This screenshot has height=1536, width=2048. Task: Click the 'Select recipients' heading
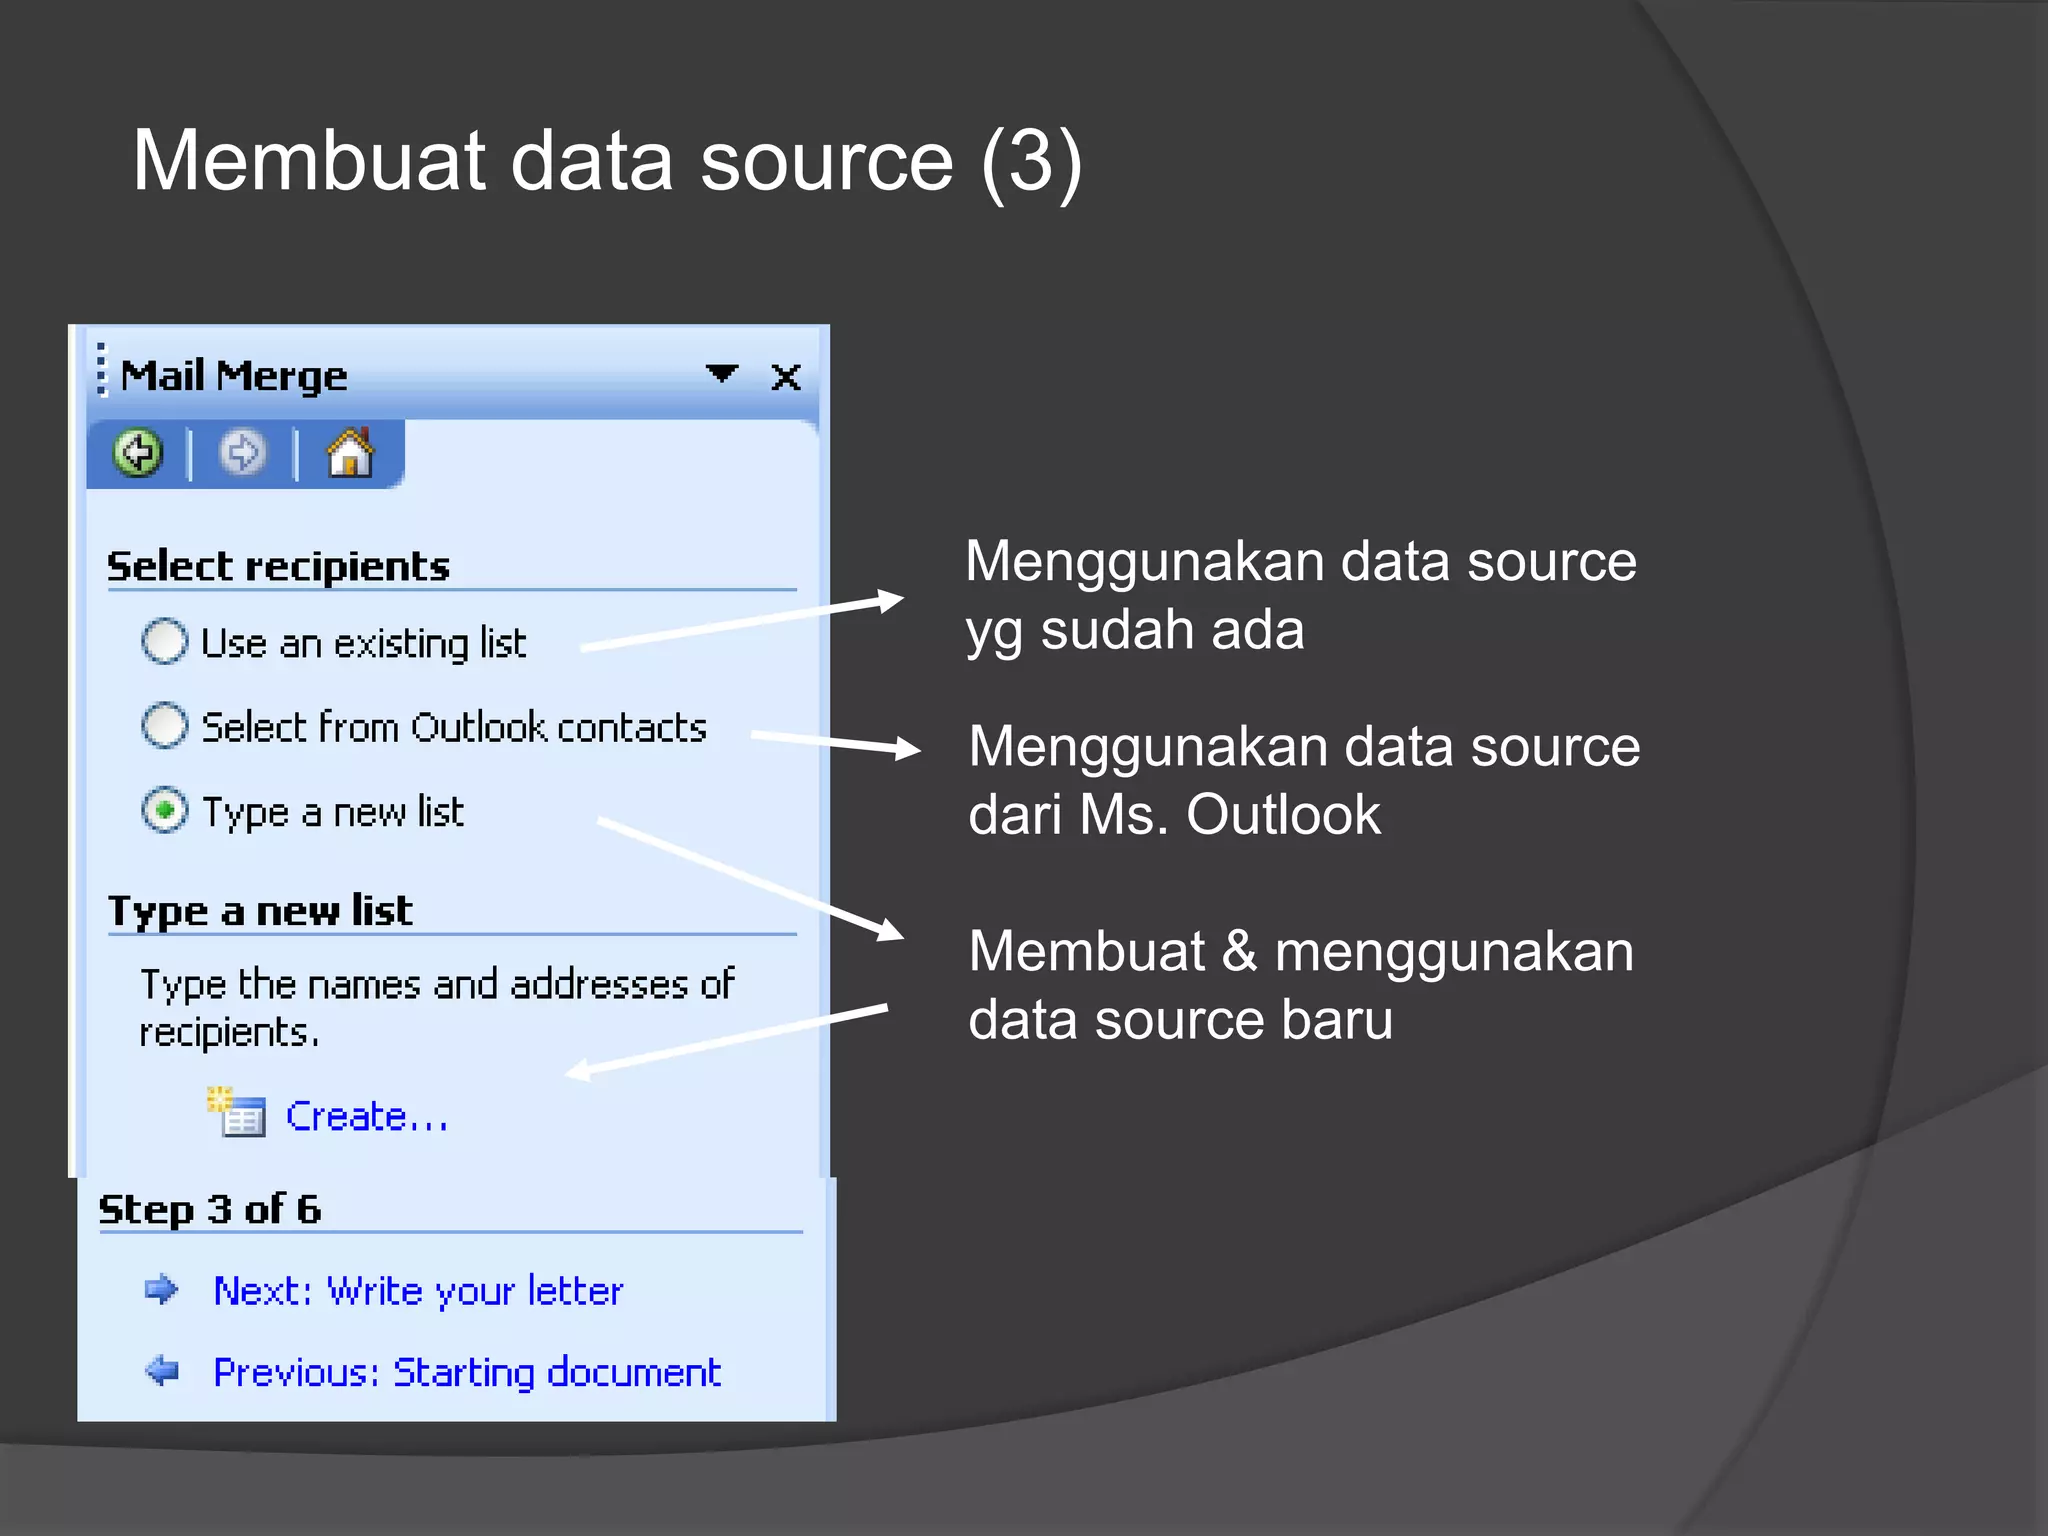point(278,566)
